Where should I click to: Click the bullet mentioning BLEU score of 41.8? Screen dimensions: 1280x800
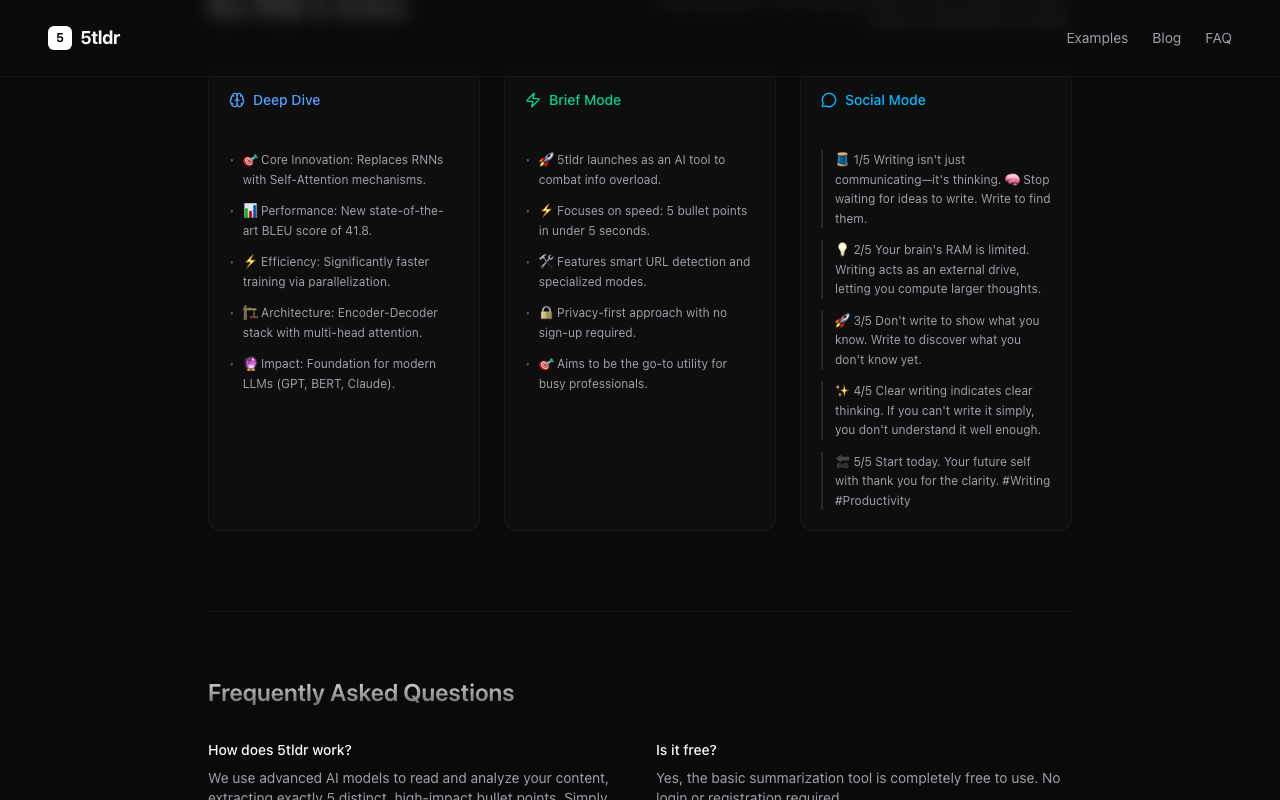tap(343, 220)
